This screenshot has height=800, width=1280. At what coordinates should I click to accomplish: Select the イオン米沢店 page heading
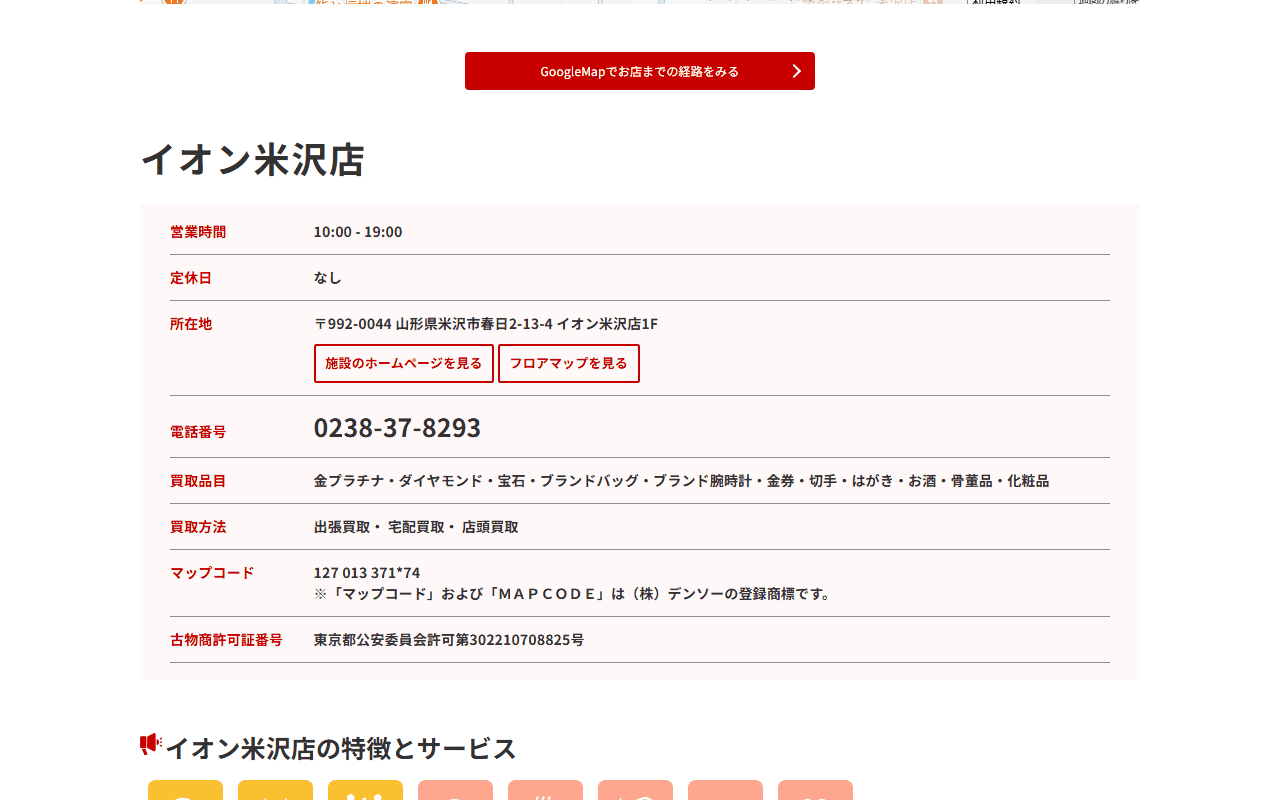pyautogui.click(x=252, y=160)
